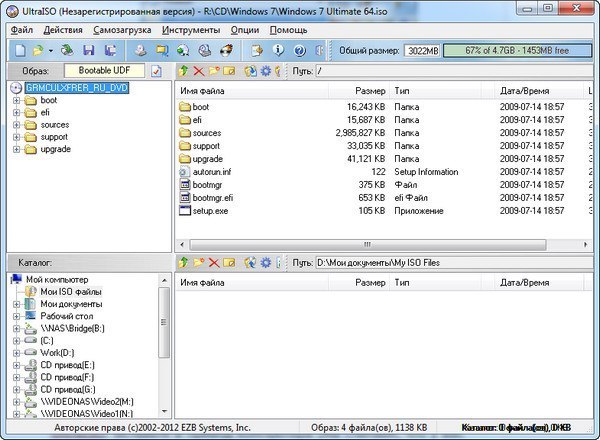The image size is (600, 440).
Task: Click the gear properties icon in the image pane
Action: pyautogui.click(x=265, y=72)
